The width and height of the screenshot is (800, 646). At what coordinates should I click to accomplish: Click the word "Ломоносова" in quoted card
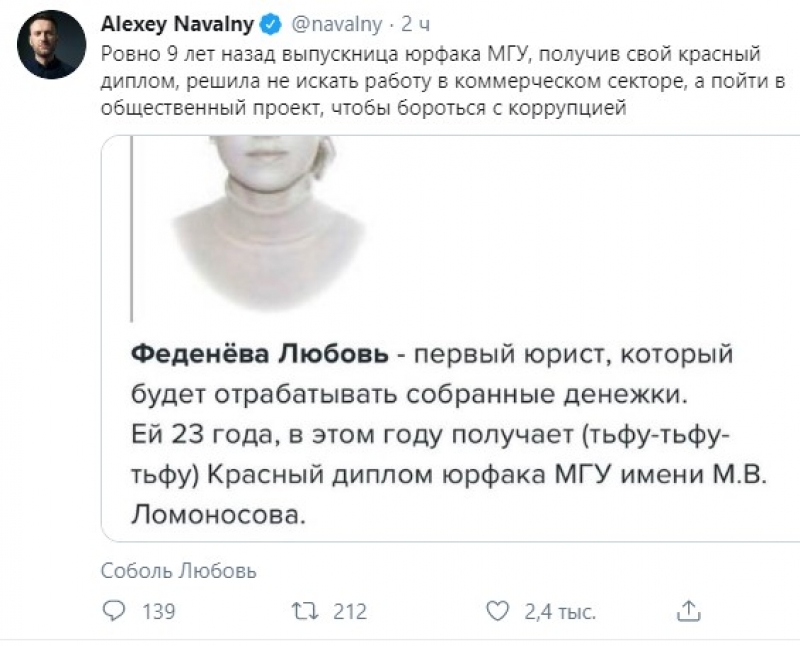(216, 516)
